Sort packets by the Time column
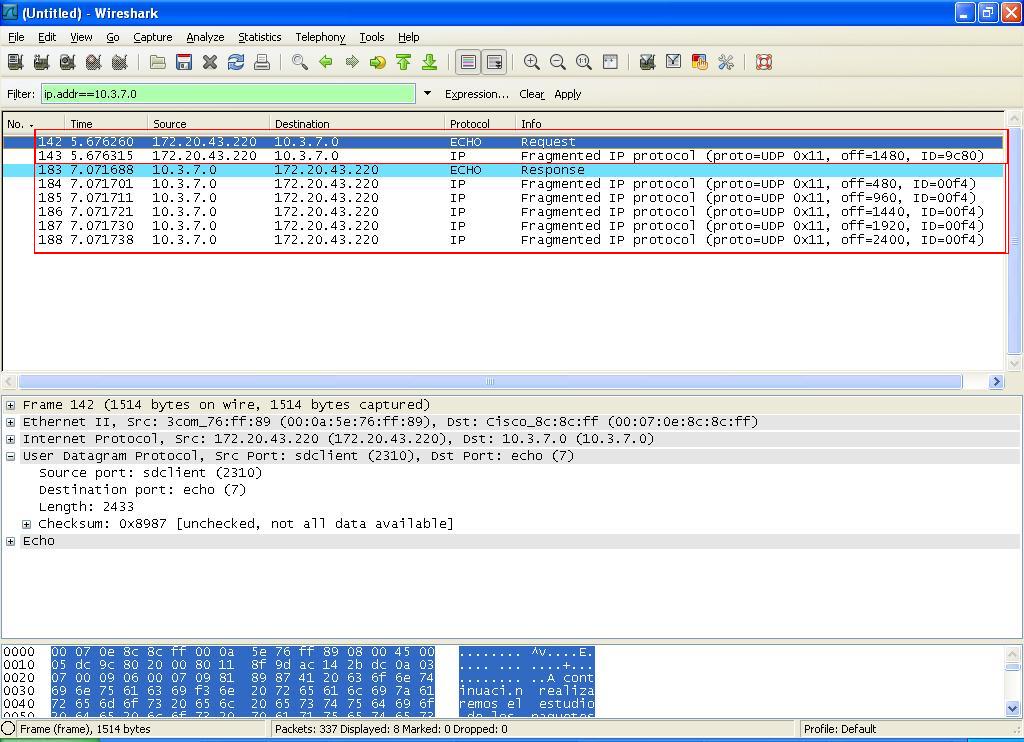The width and height of the screenshot is (1024, 742). point(106,123)
